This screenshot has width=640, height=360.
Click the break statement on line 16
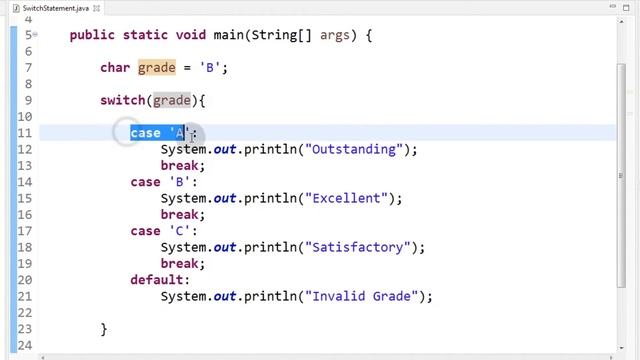point(180,215)
